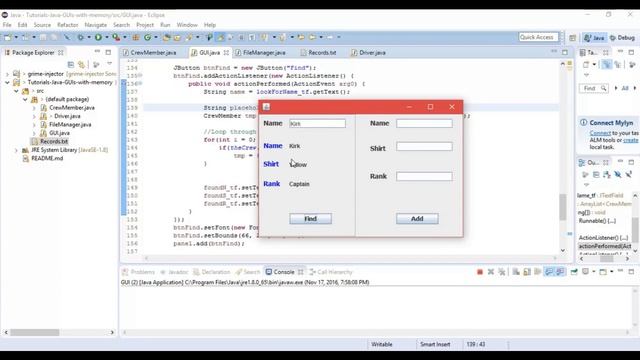Image resolution: width=640 pixels, height=360 pixels.
Task: Switch to the CrewMember.java tab
Action: [149, 53]
